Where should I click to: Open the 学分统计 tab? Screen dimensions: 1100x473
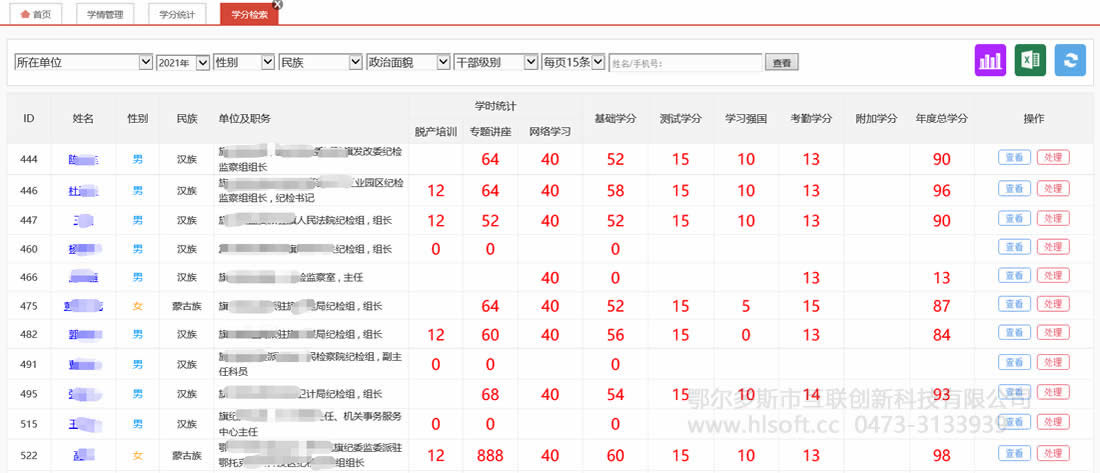click(177, 14)
